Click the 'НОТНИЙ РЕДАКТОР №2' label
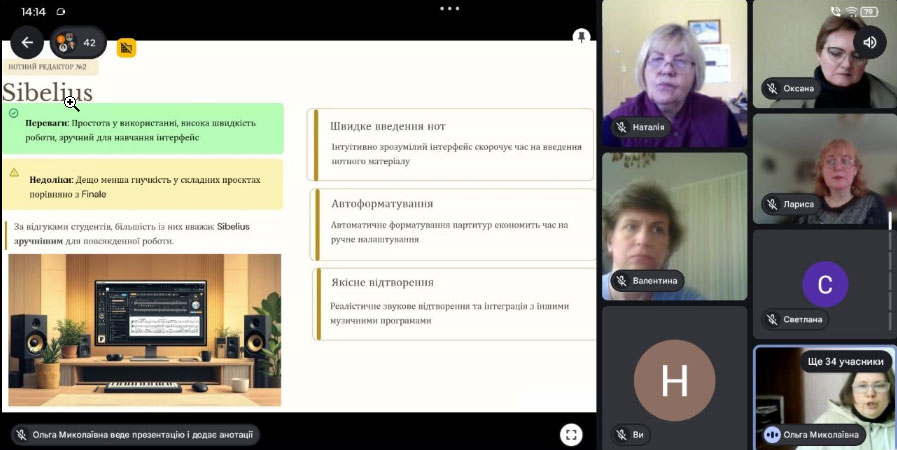897x450 pixels. [x=48, y=67]
